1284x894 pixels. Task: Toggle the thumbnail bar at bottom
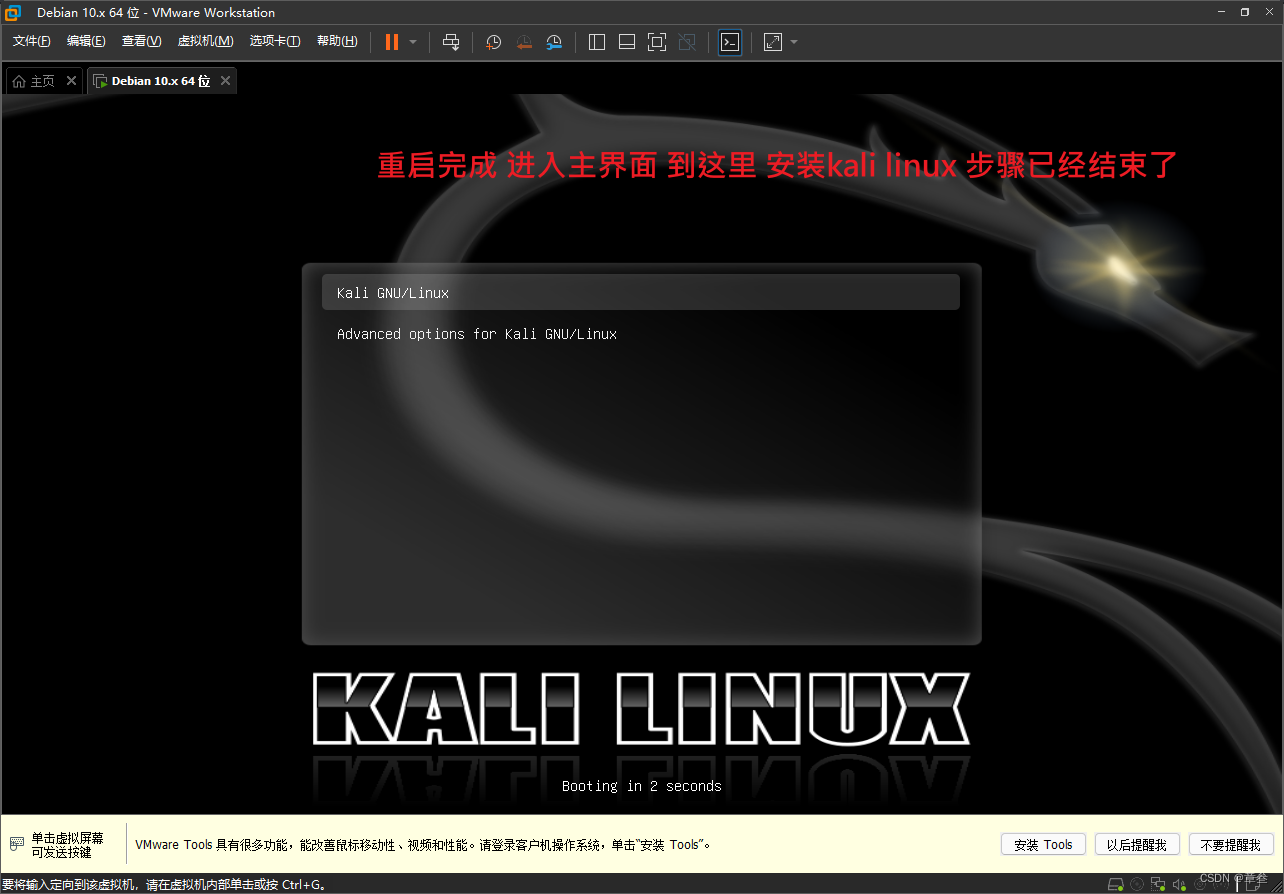(626, 42)
